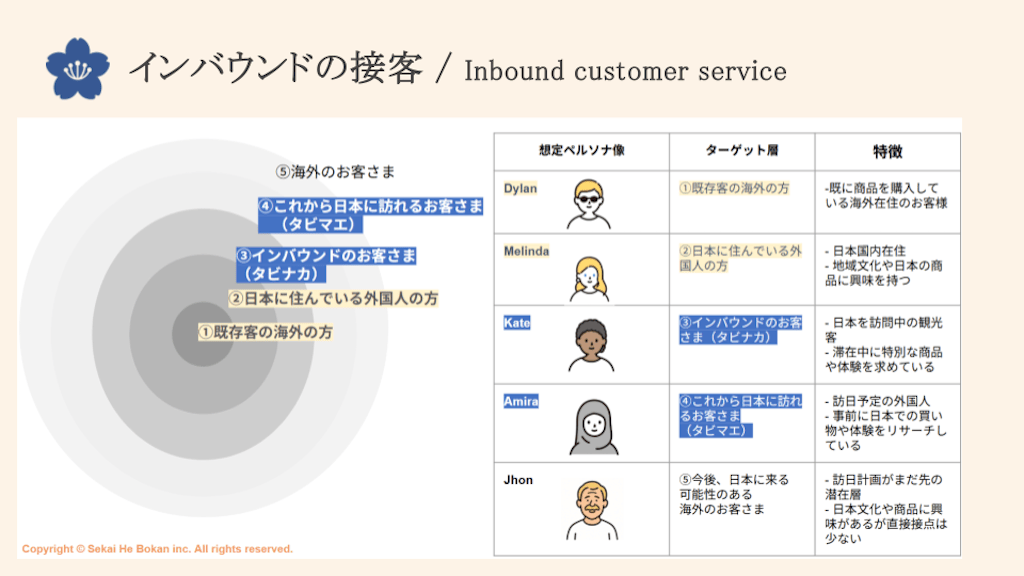This screenshot has width=1024, height=576.
Task: Click the Inbound customer service title
Action: [626, 70]
